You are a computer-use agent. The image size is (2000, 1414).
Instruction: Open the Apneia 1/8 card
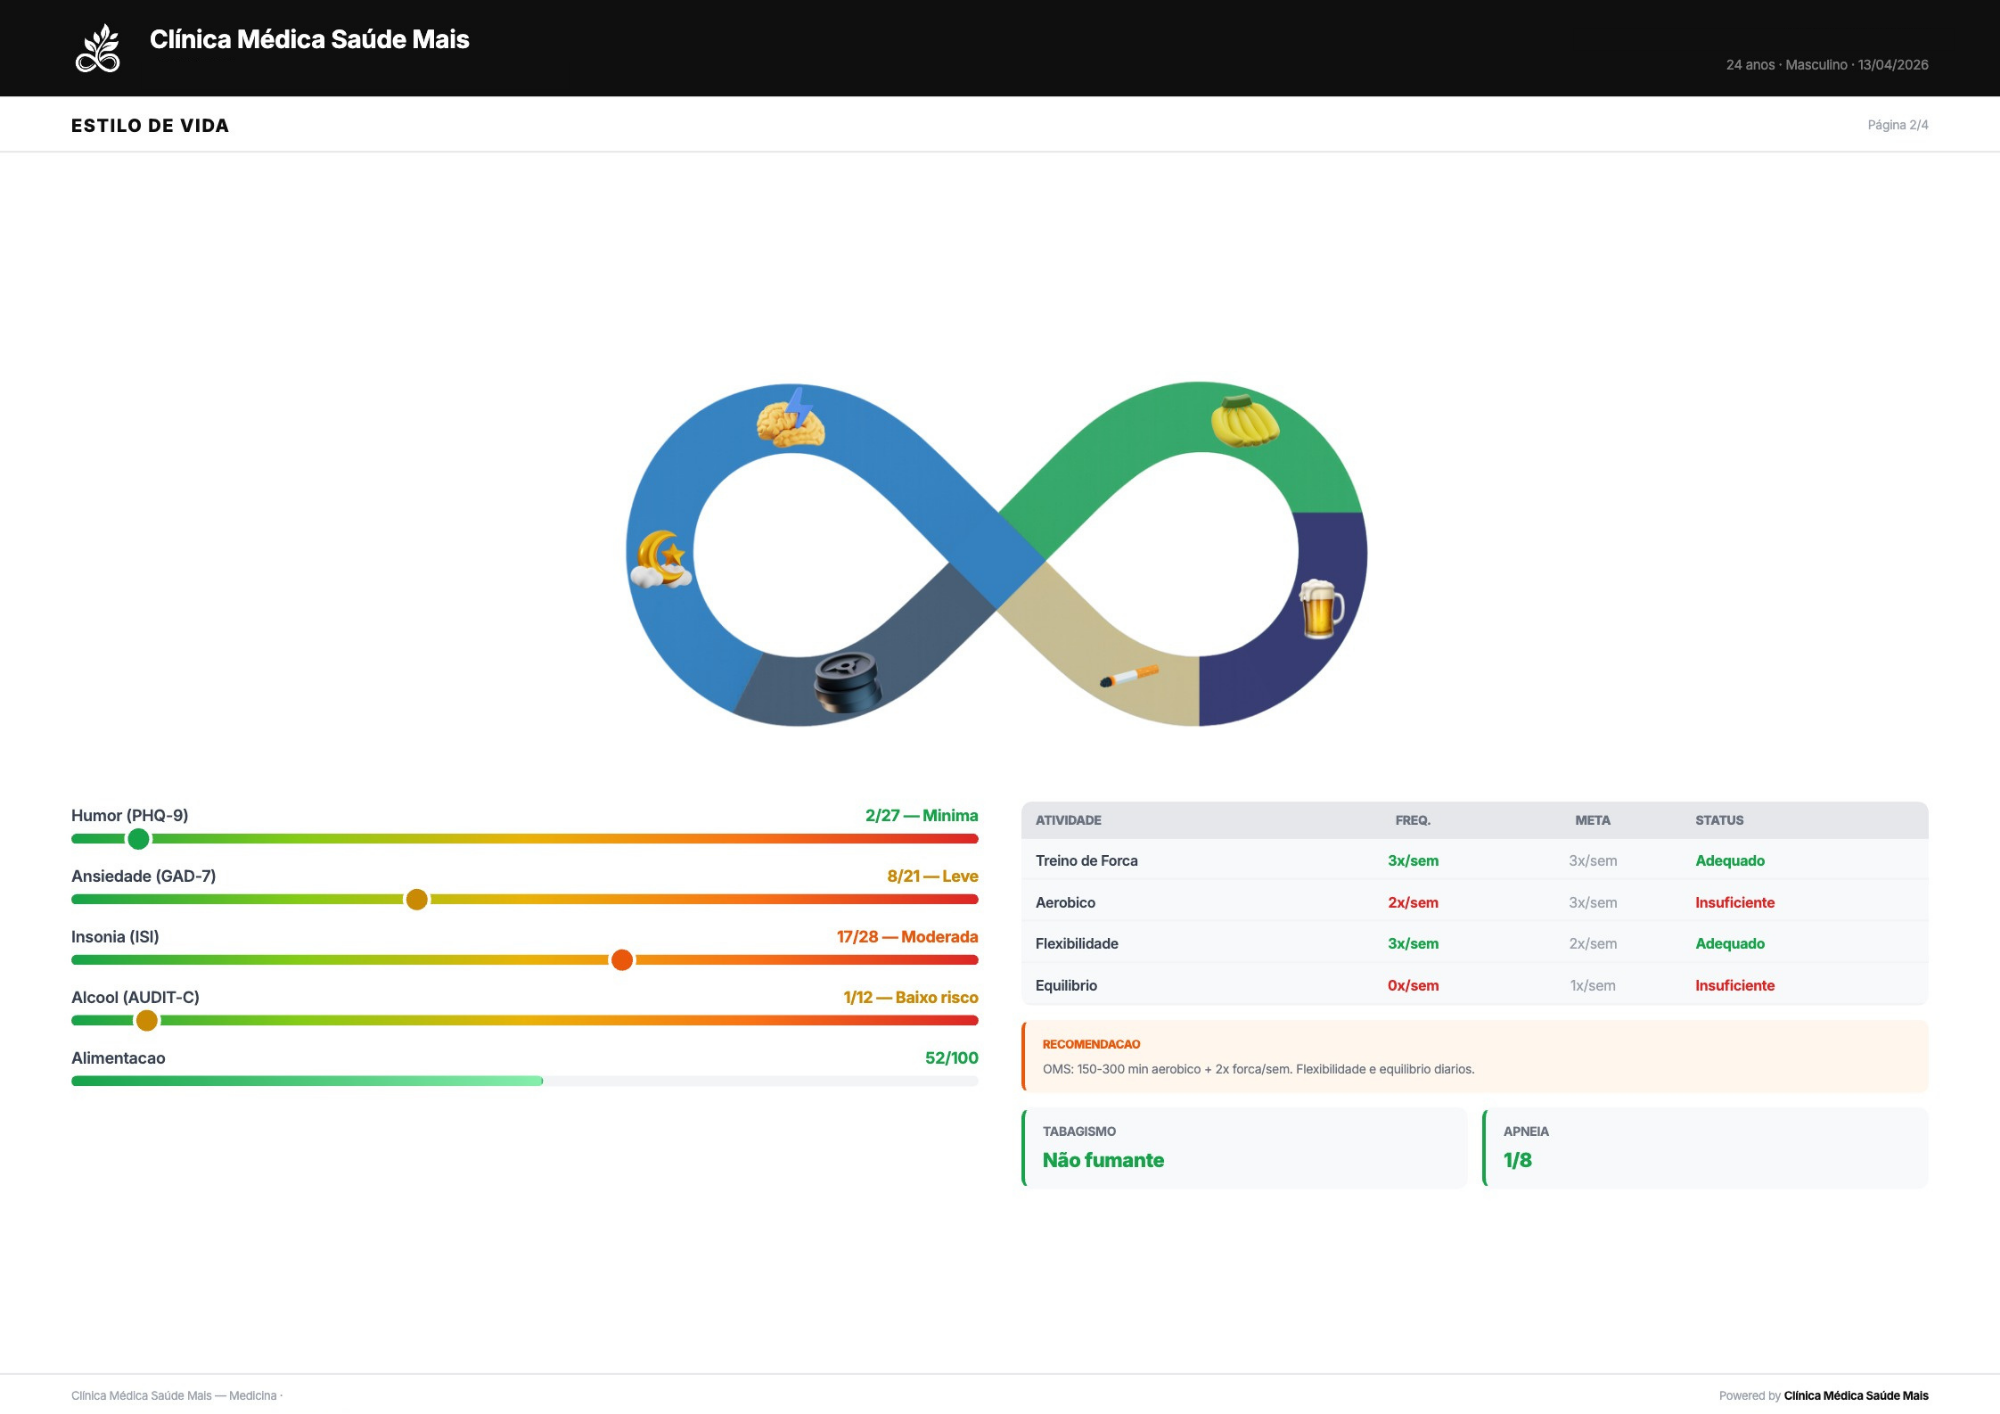pos(1704,1148)
